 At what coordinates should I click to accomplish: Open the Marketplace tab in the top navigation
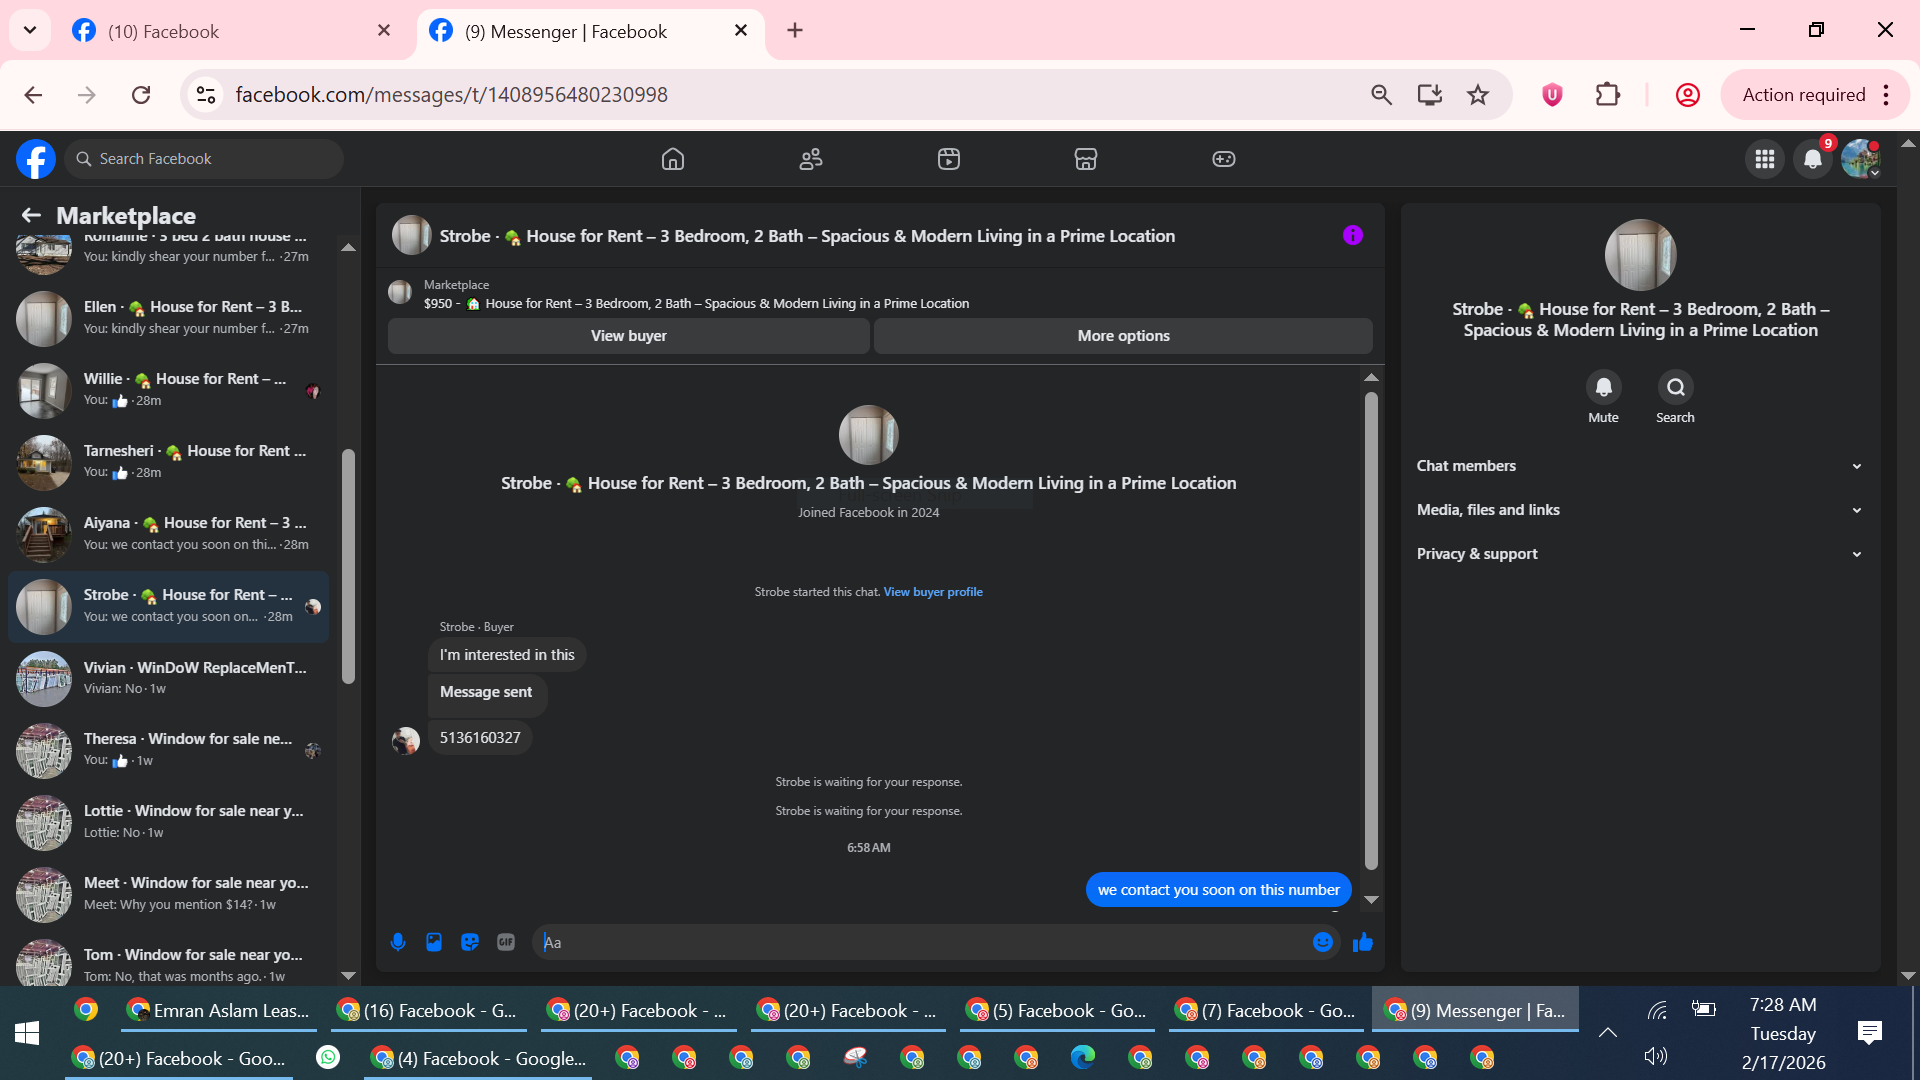tap(1086, 159)
